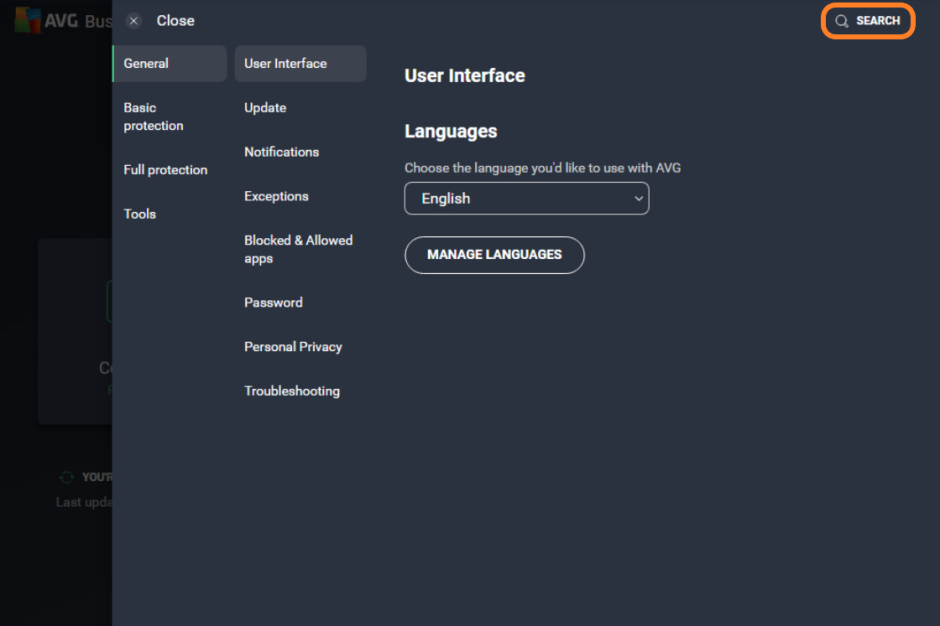Stay on the General settings tab
Viewport: 940px width, 626px height.
tap(145, 63)
